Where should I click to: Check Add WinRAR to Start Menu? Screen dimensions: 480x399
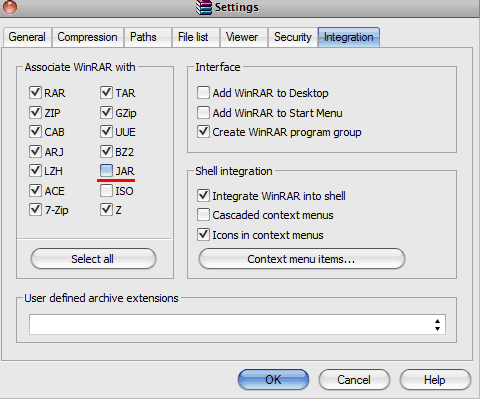203,113
